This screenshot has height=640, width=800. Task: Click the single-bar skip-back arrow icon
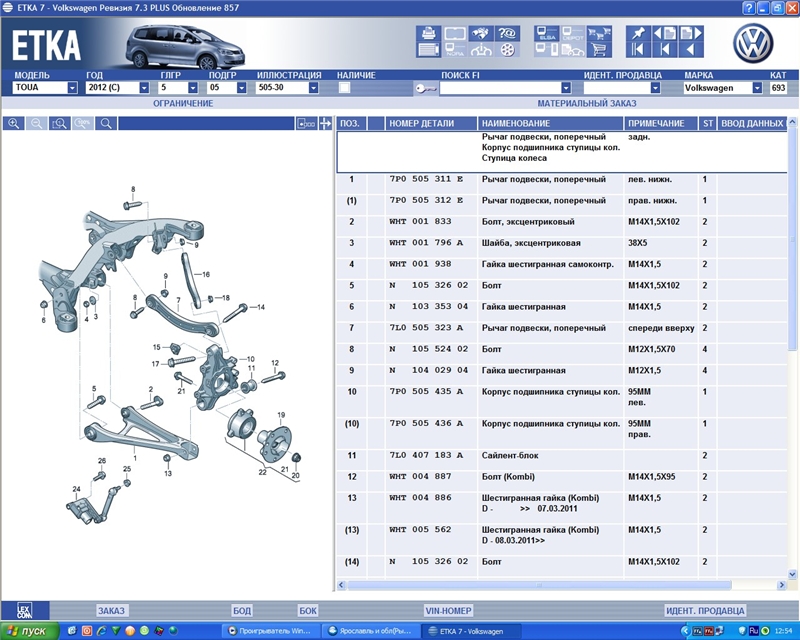point(665,50)
